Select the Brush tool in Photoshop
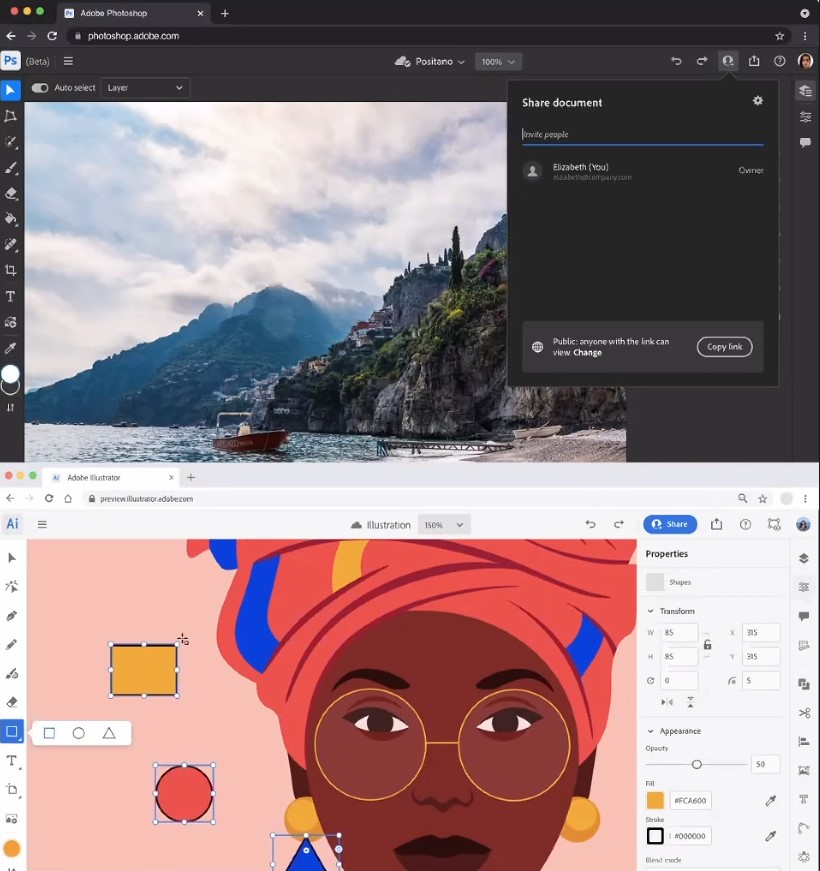This screenshot has height=871, width=820. [x=11, y=168]
